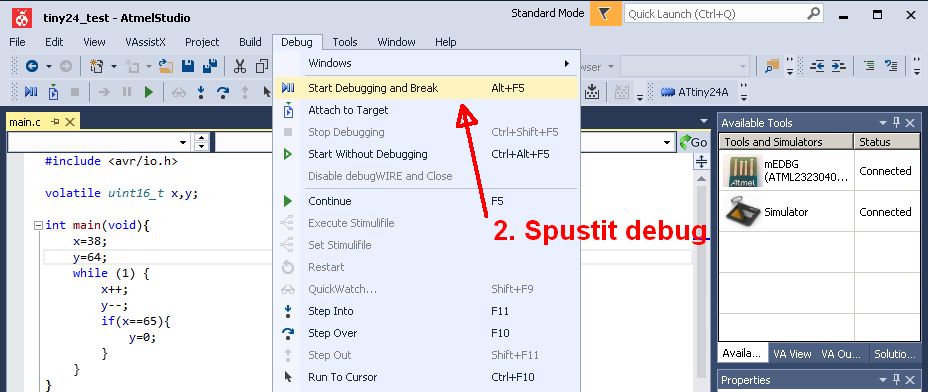Click the Find in Files icon
This screenshot has width=928, height=392.
pyautogui.click(x=772, y=66)
